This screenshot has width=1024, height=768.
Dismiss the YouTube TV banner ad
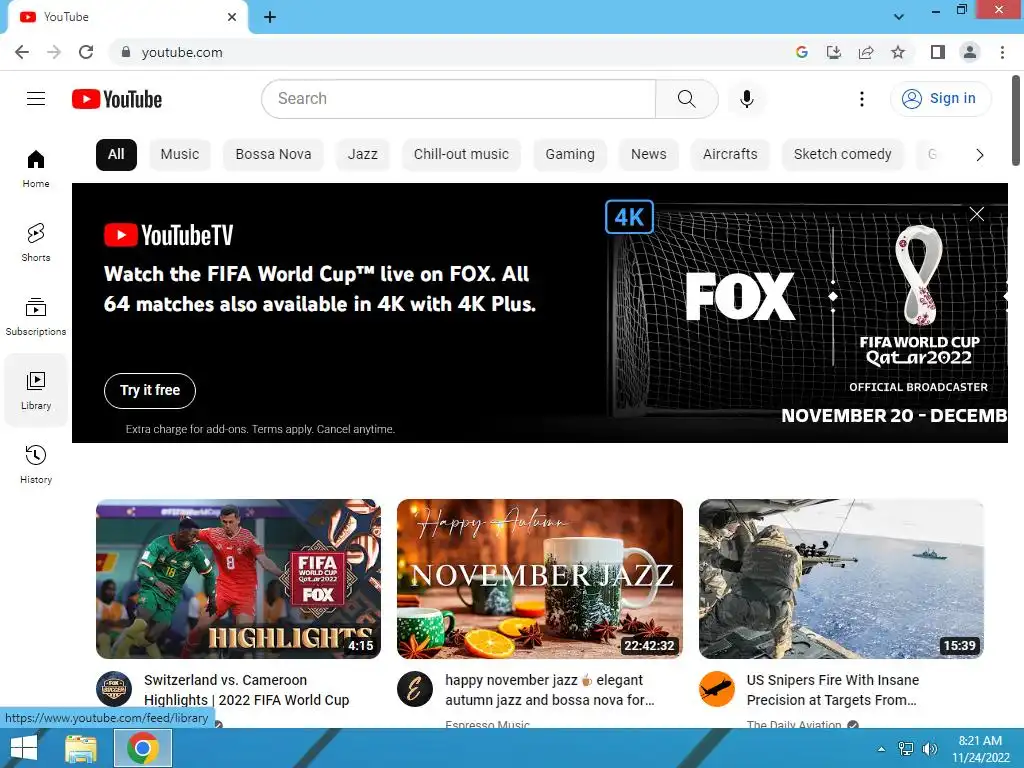pos(976,214)
